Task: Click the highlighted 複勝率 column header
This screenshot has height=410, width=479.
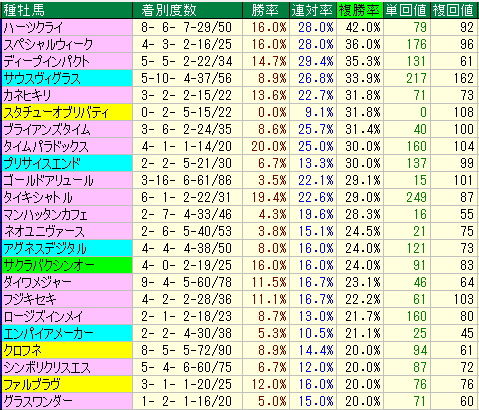Action: (360, 10)
